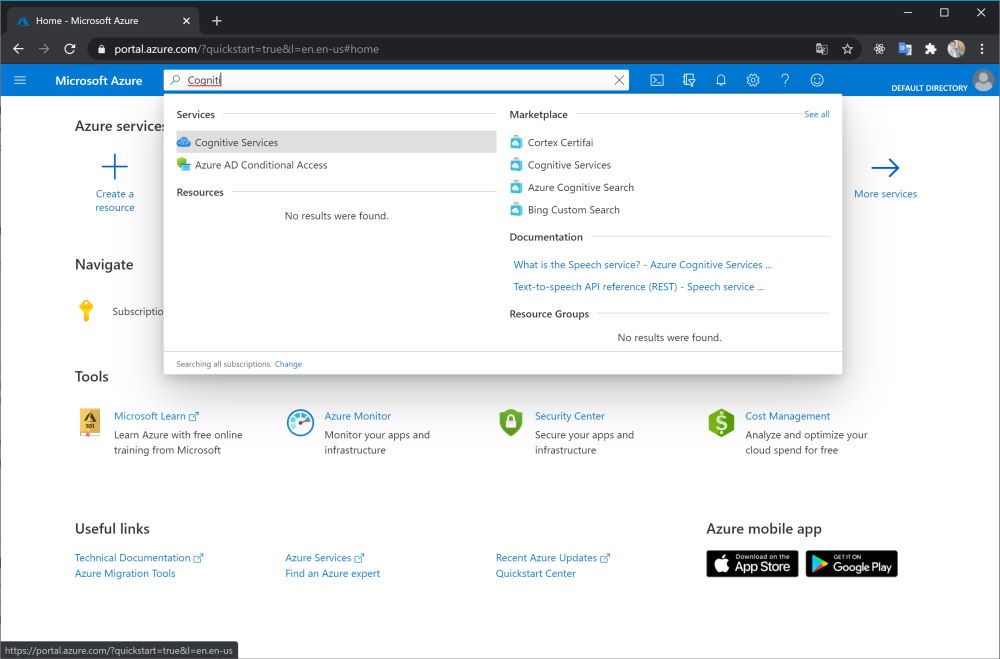Go back with the browser back arrow
The height and width of the screenshot is (659, 1000).
(18, 49)
